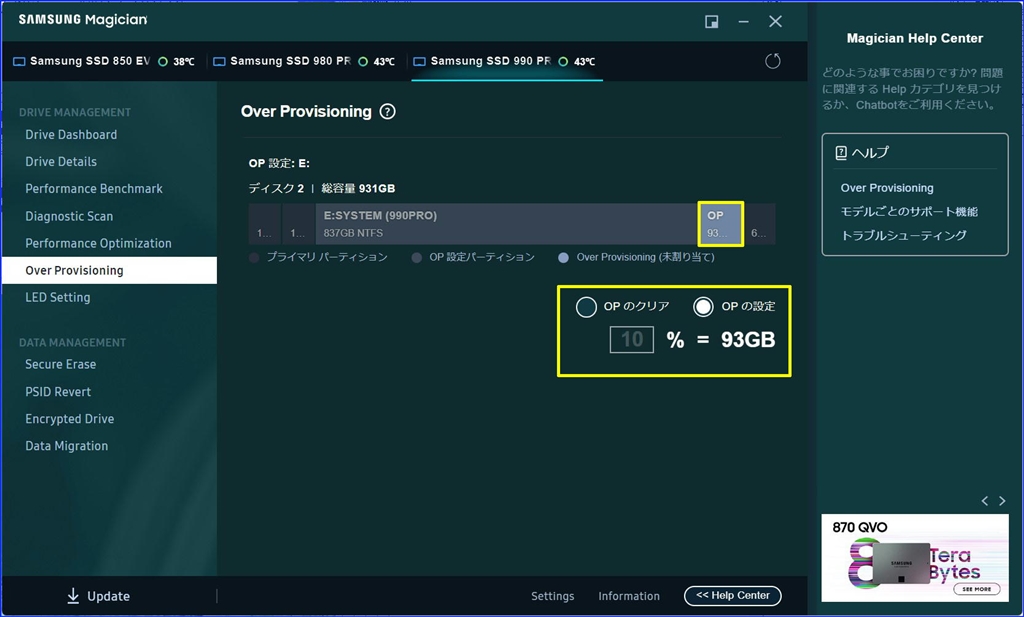1024x617 pixels.
Task: Switch to Samsung SSD 990 PRO tab
Action: coord(507,61)
